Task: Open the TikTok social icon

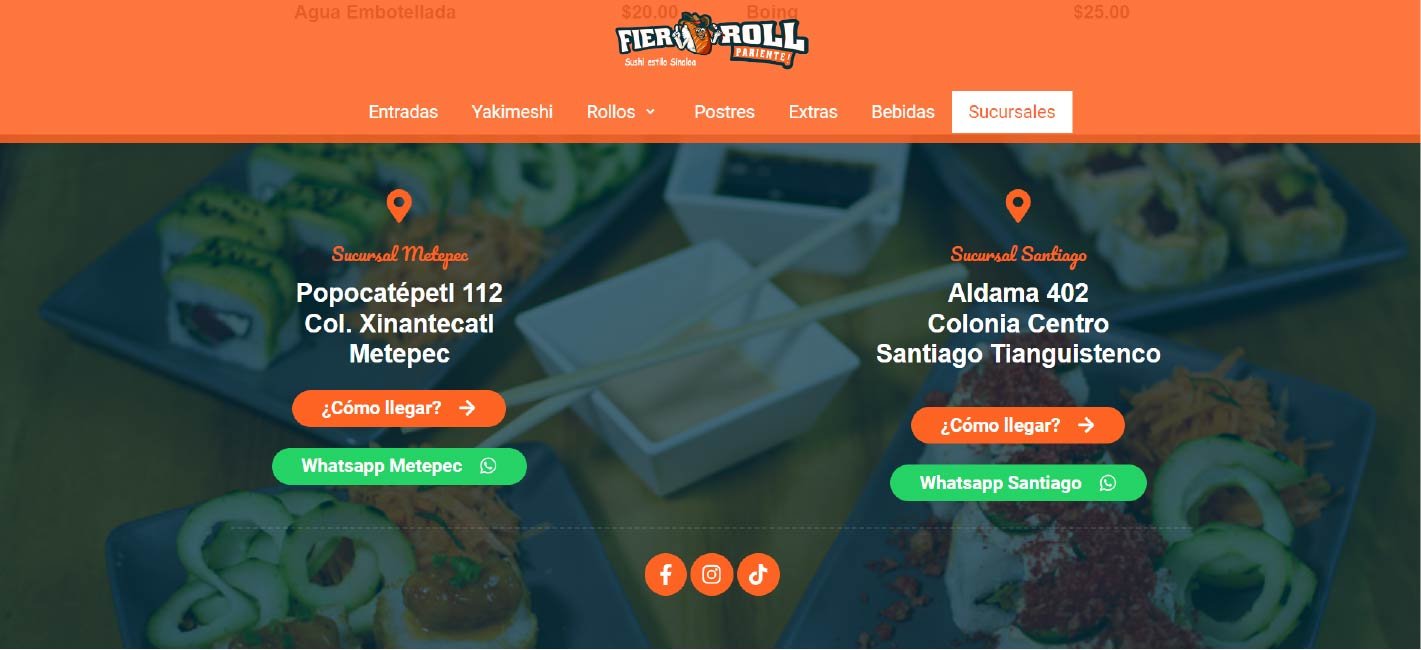Action: tap(758, 574)
